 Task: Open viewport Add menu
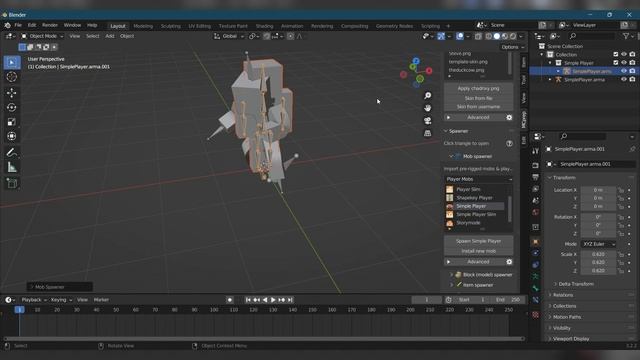(x=110, y=36)
